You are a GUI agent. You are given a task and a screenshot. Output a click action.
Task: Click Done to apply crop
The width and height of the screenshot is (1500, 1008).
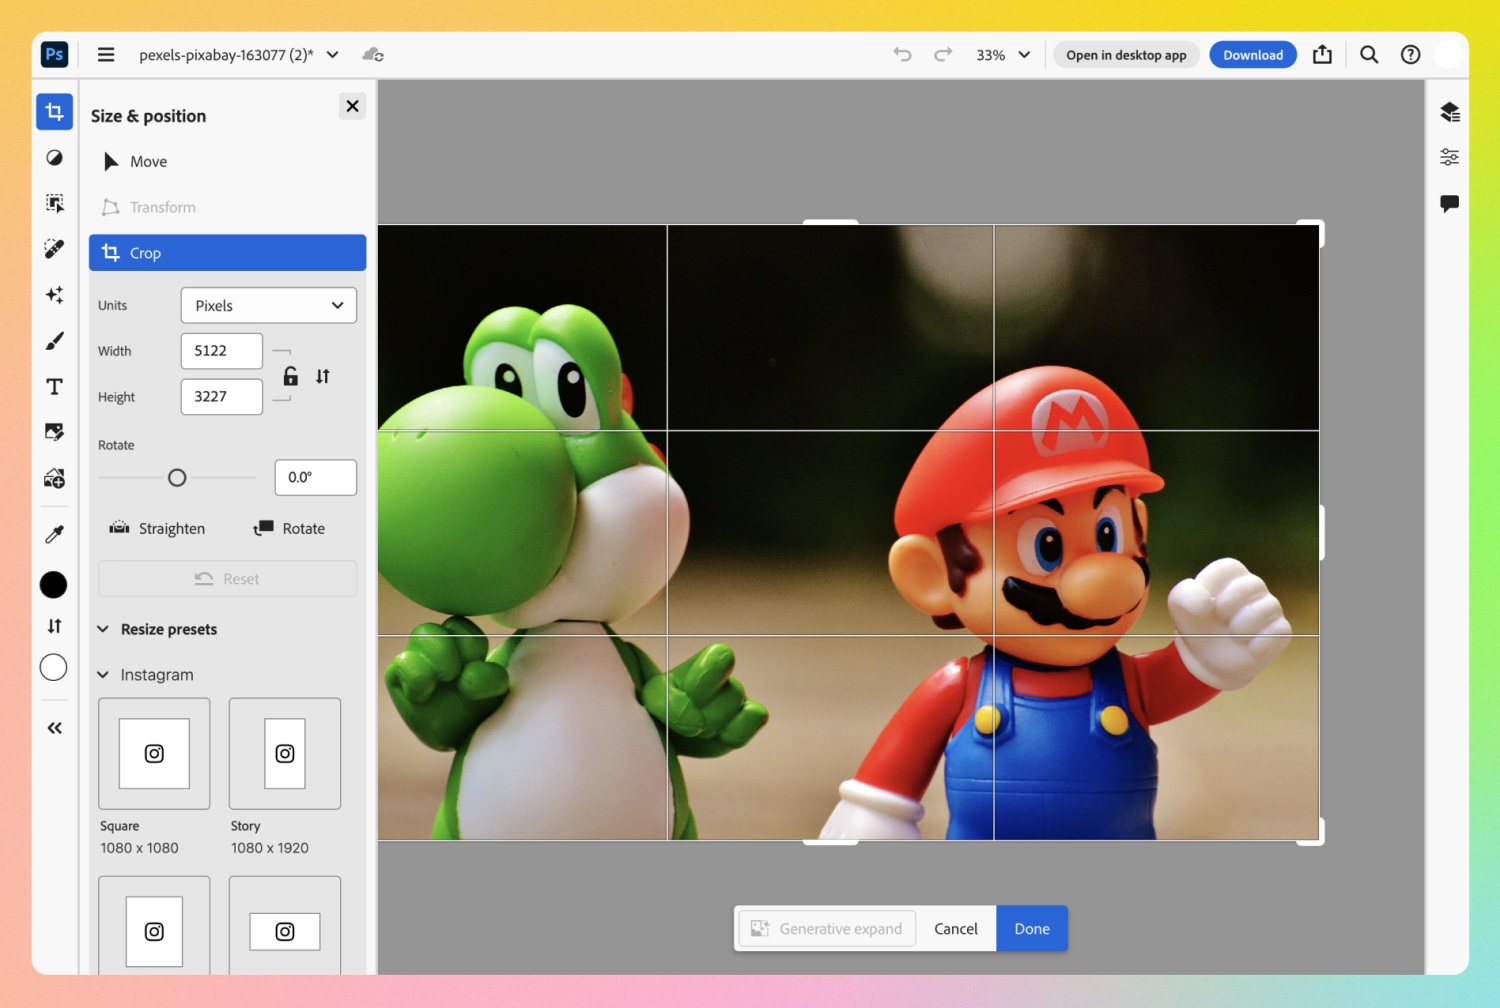pos(1032,929)
